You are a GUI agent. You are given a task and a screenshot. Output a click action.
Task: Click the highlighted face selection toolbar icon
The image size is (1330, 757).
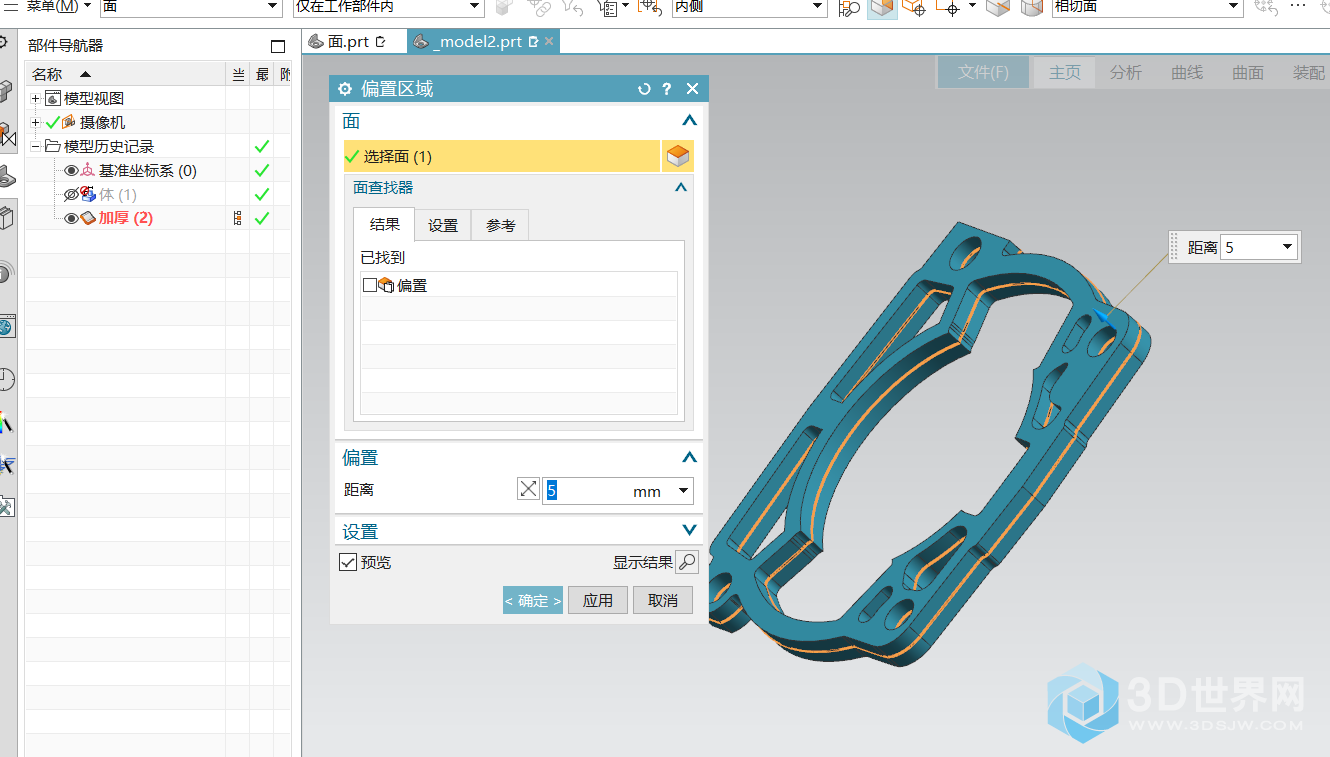tap(881, 7)
